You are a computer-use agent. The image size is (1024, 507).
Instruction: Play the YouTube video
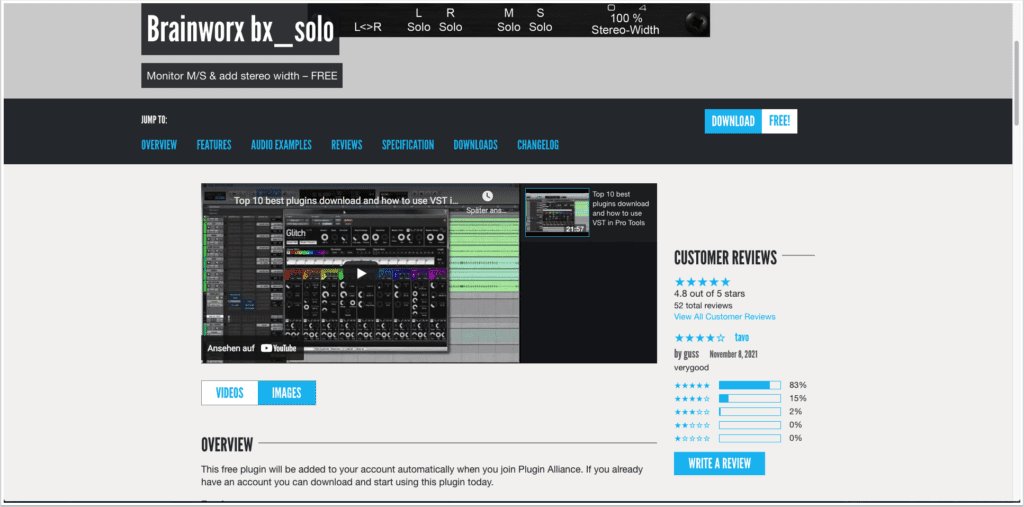click(361, 273)
